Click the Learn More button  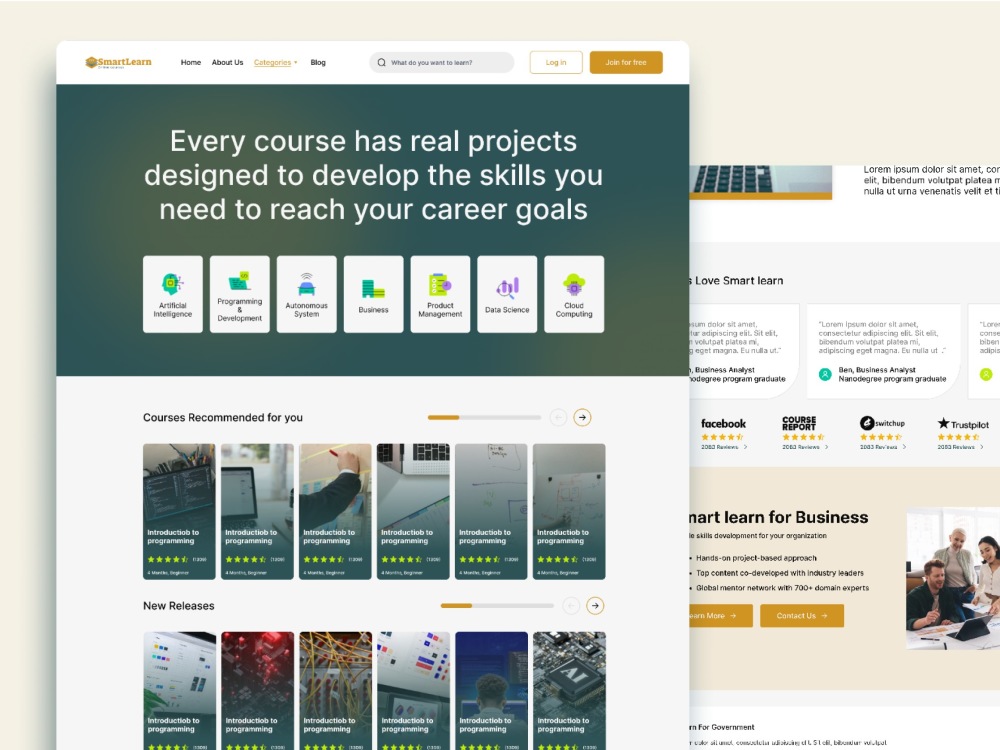pos(720,615)
